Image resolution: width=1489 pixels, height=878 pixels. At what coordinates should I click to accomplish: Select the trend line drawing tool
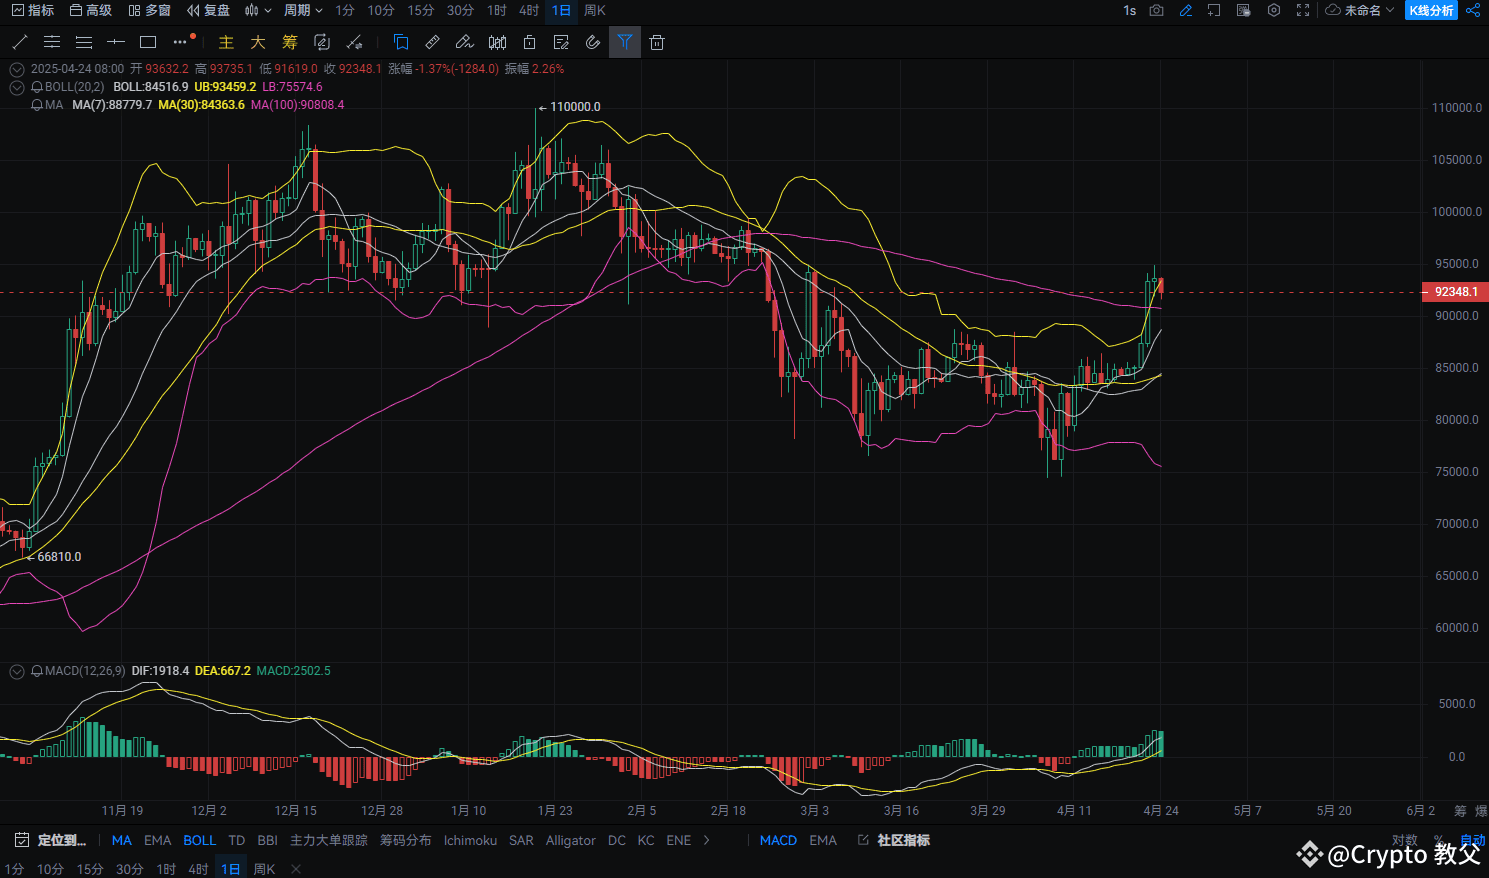(x=20, y=42)
